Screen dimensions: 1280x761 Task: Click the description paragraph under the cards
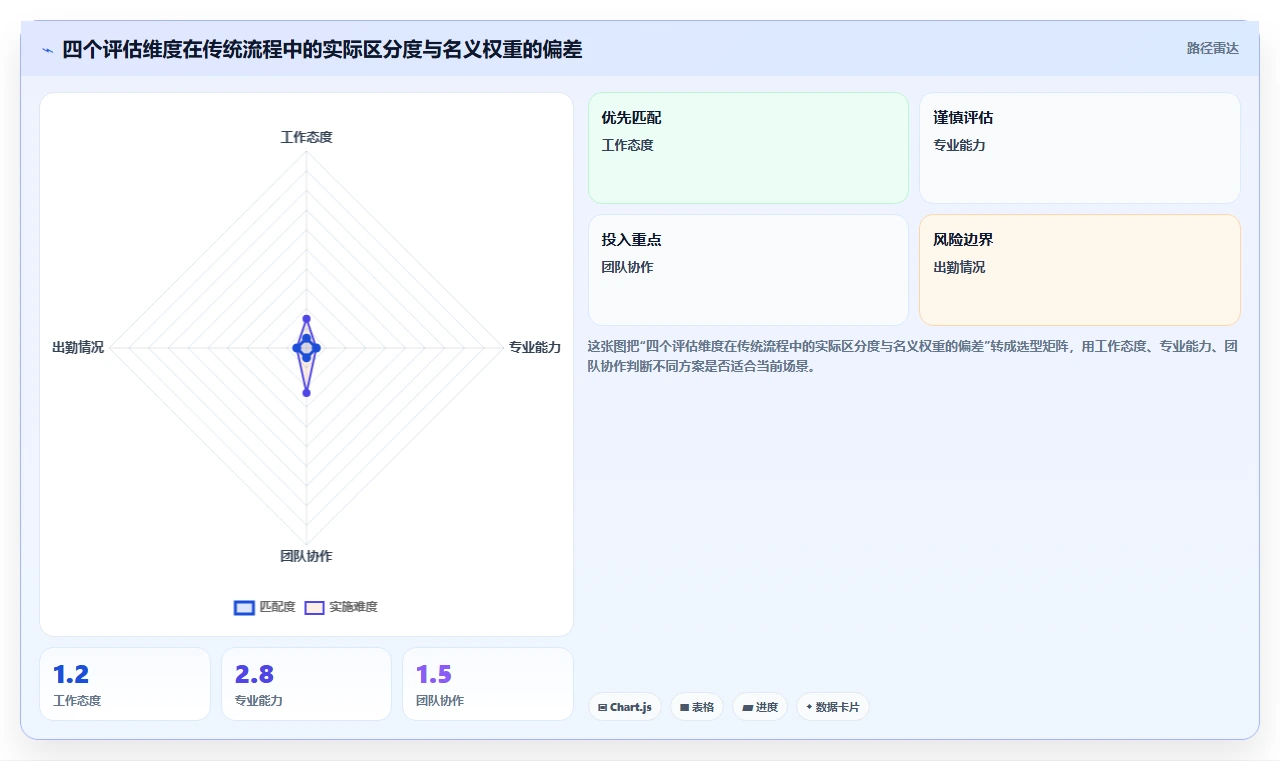tap(914, 356)
